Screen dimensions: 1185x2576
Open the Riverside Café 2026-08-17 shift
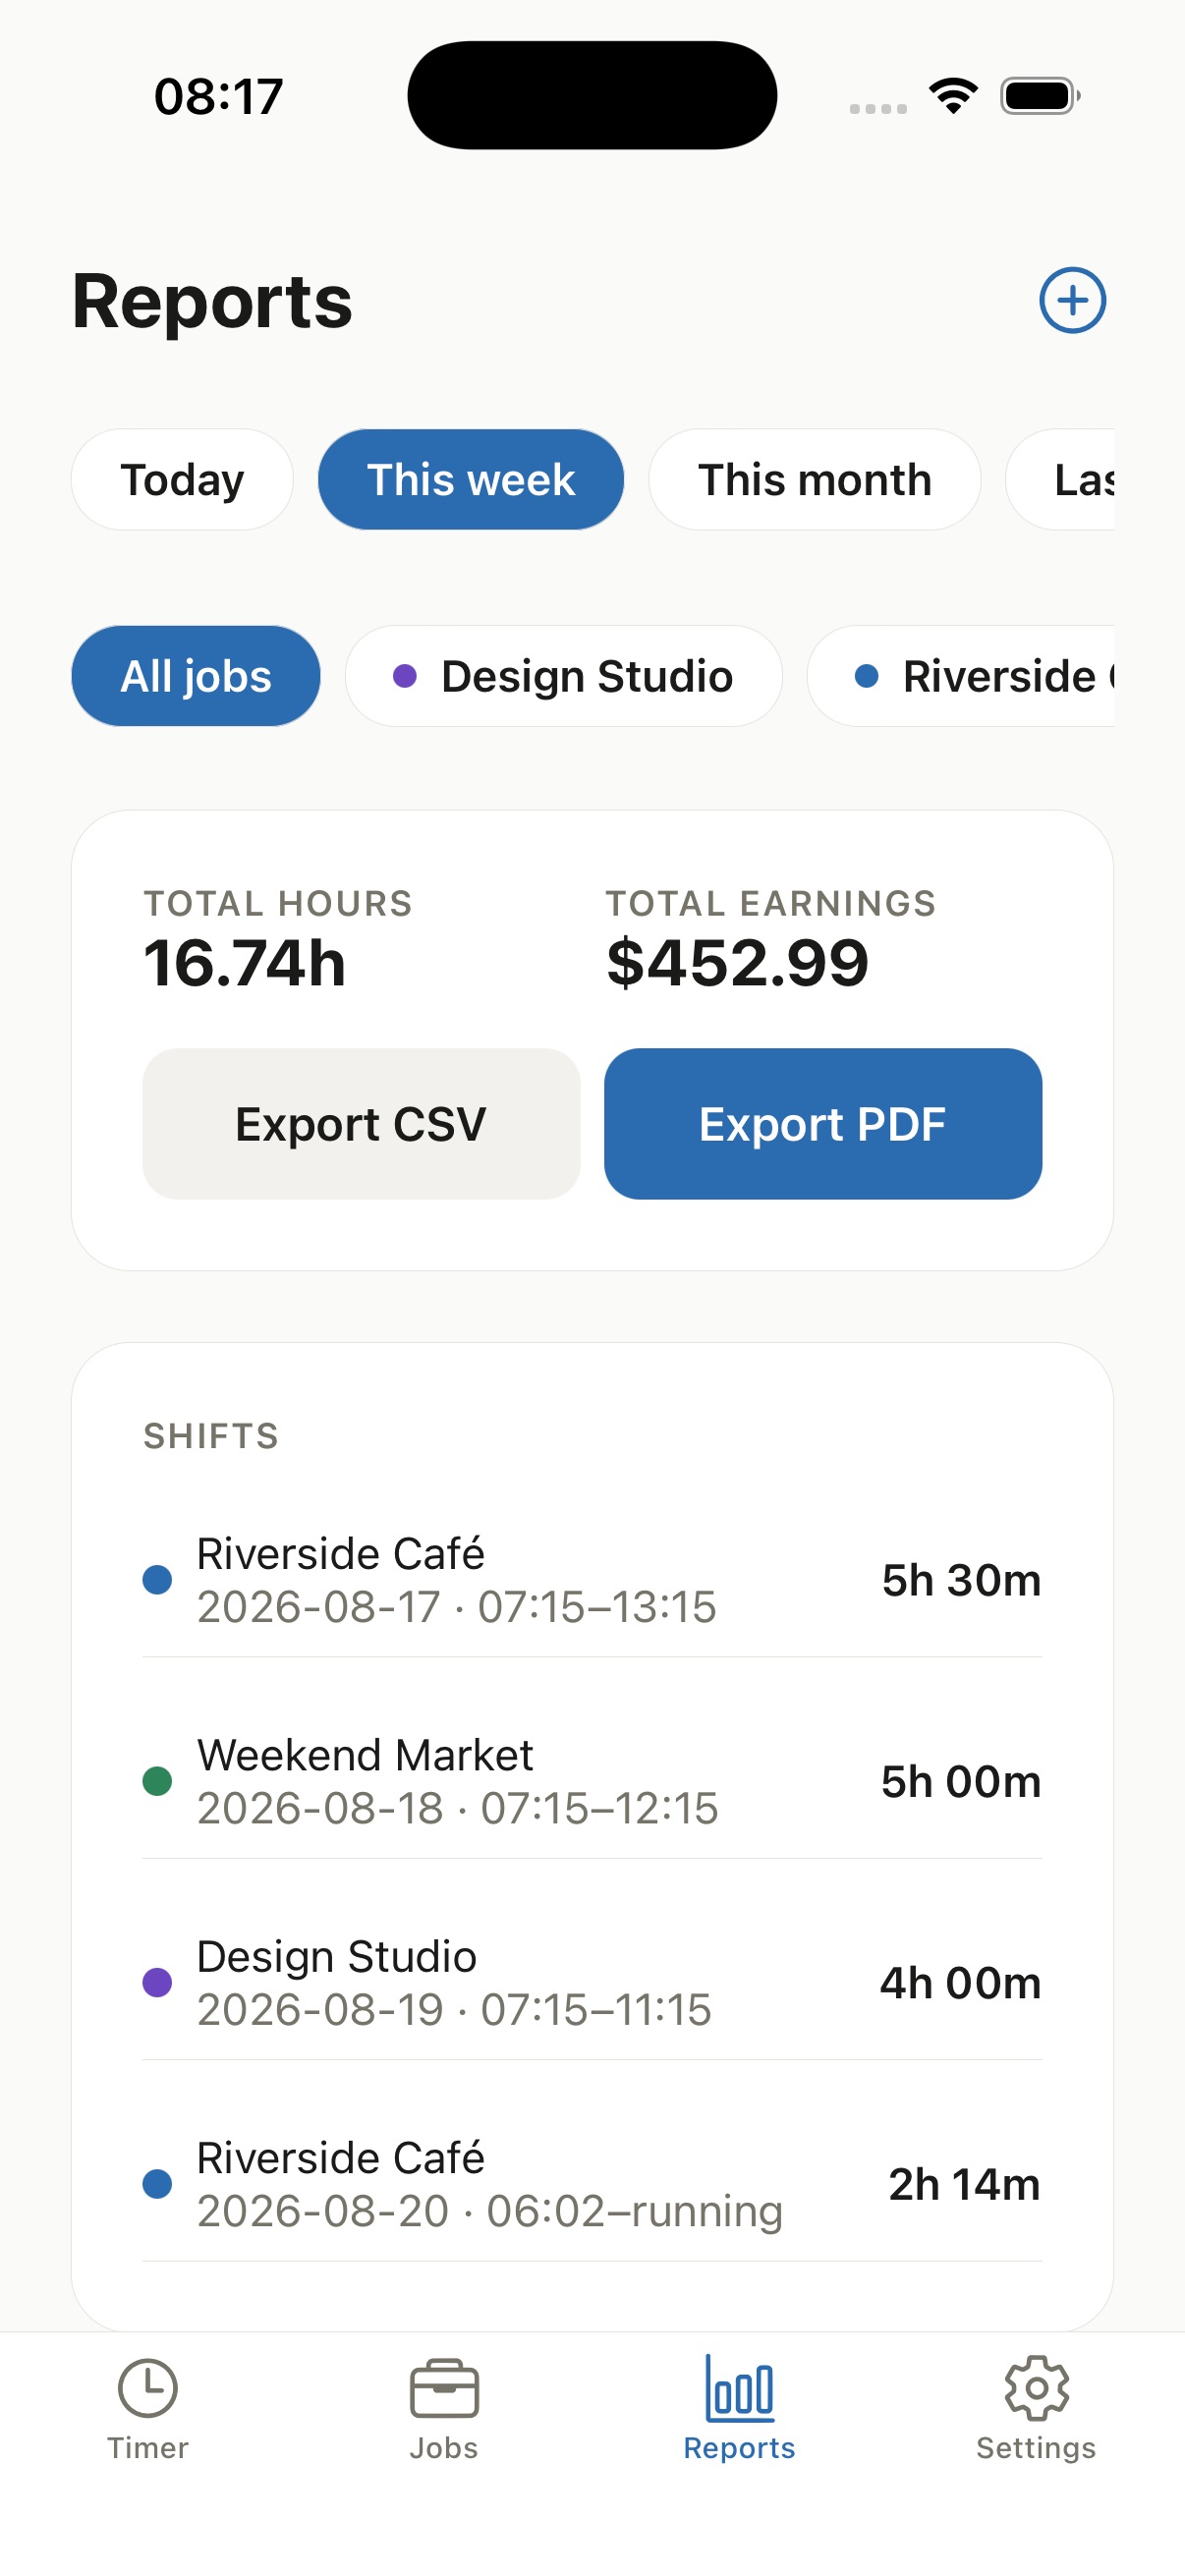592,1580
